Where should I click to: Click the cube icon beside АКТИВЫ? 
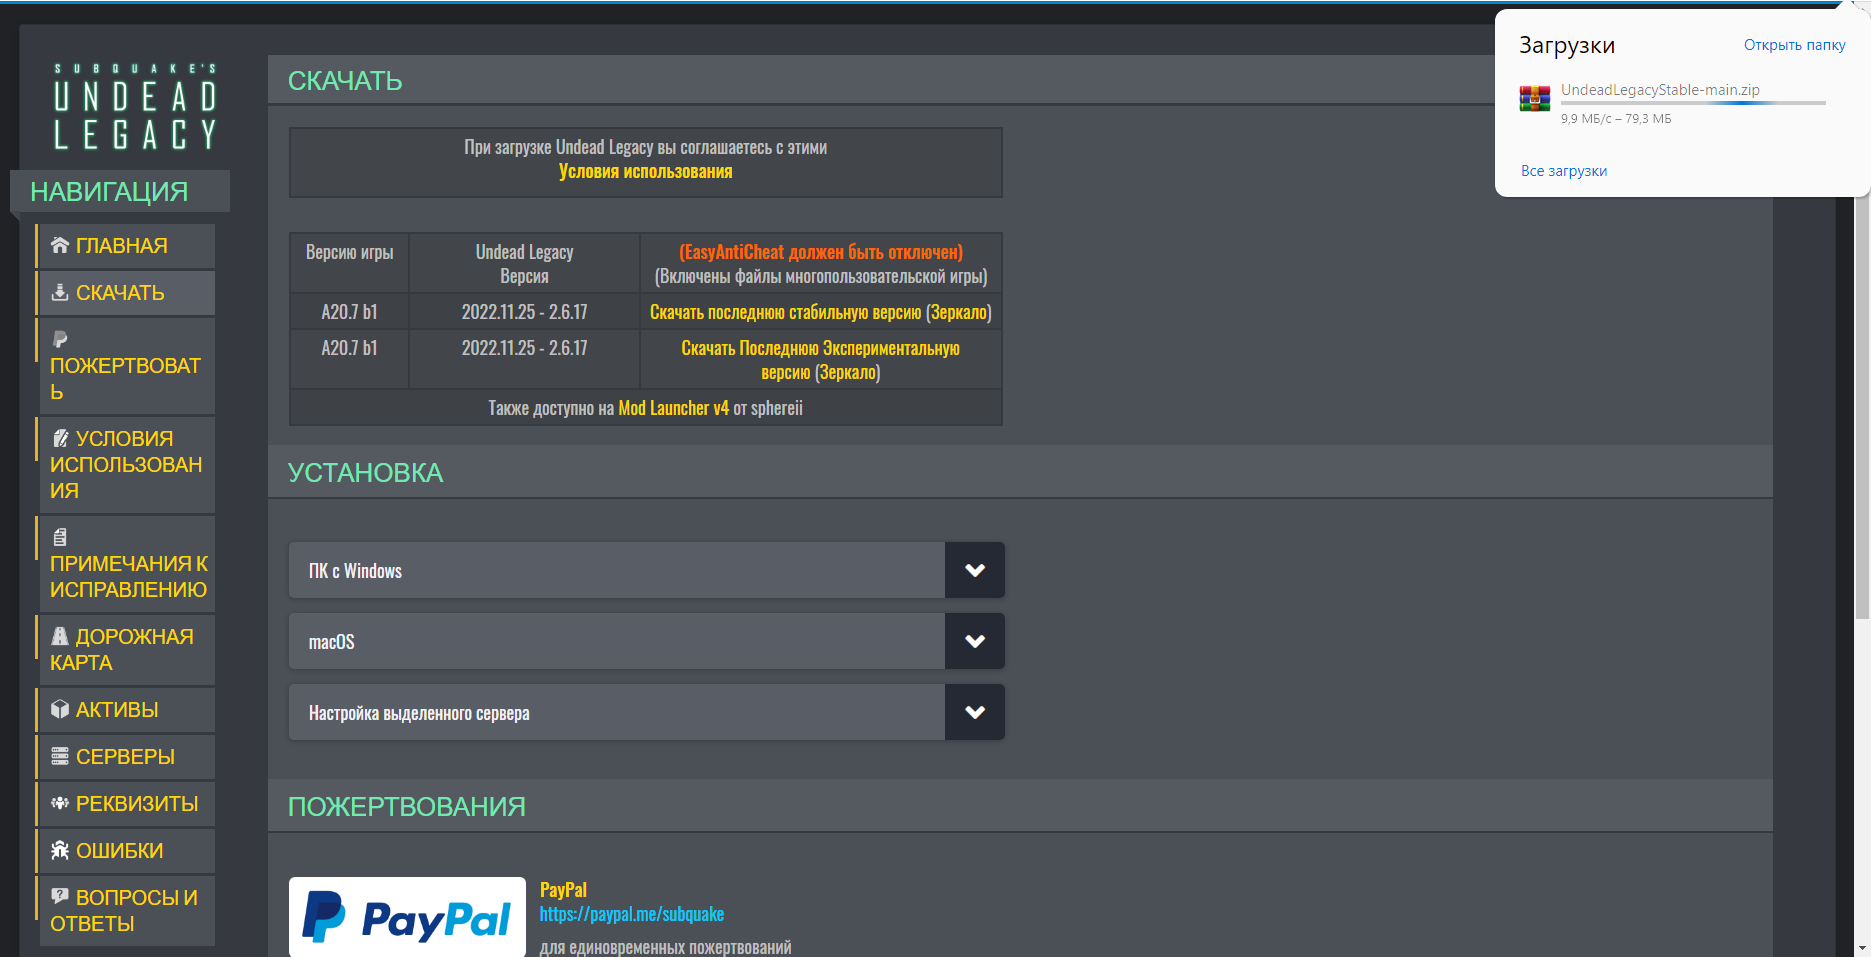click(x=60, y=709)
